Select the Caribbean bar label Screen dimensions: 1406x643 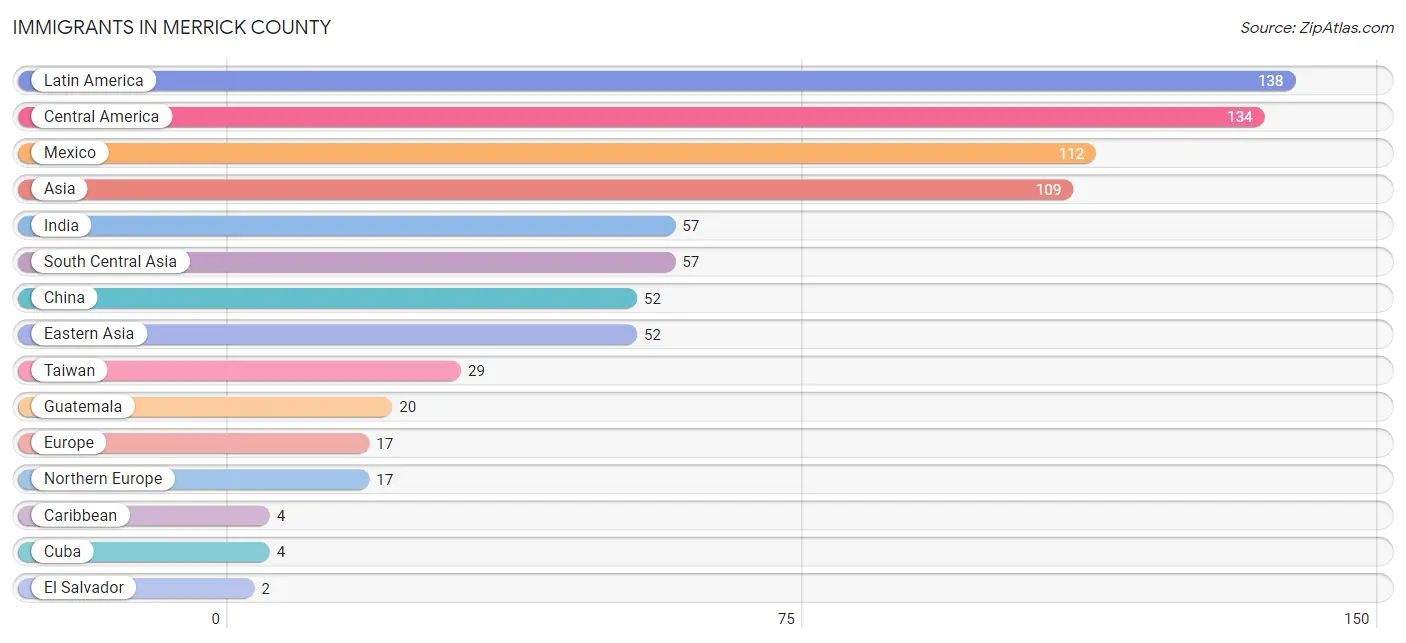pyautogui.click(x=80, y=516)
